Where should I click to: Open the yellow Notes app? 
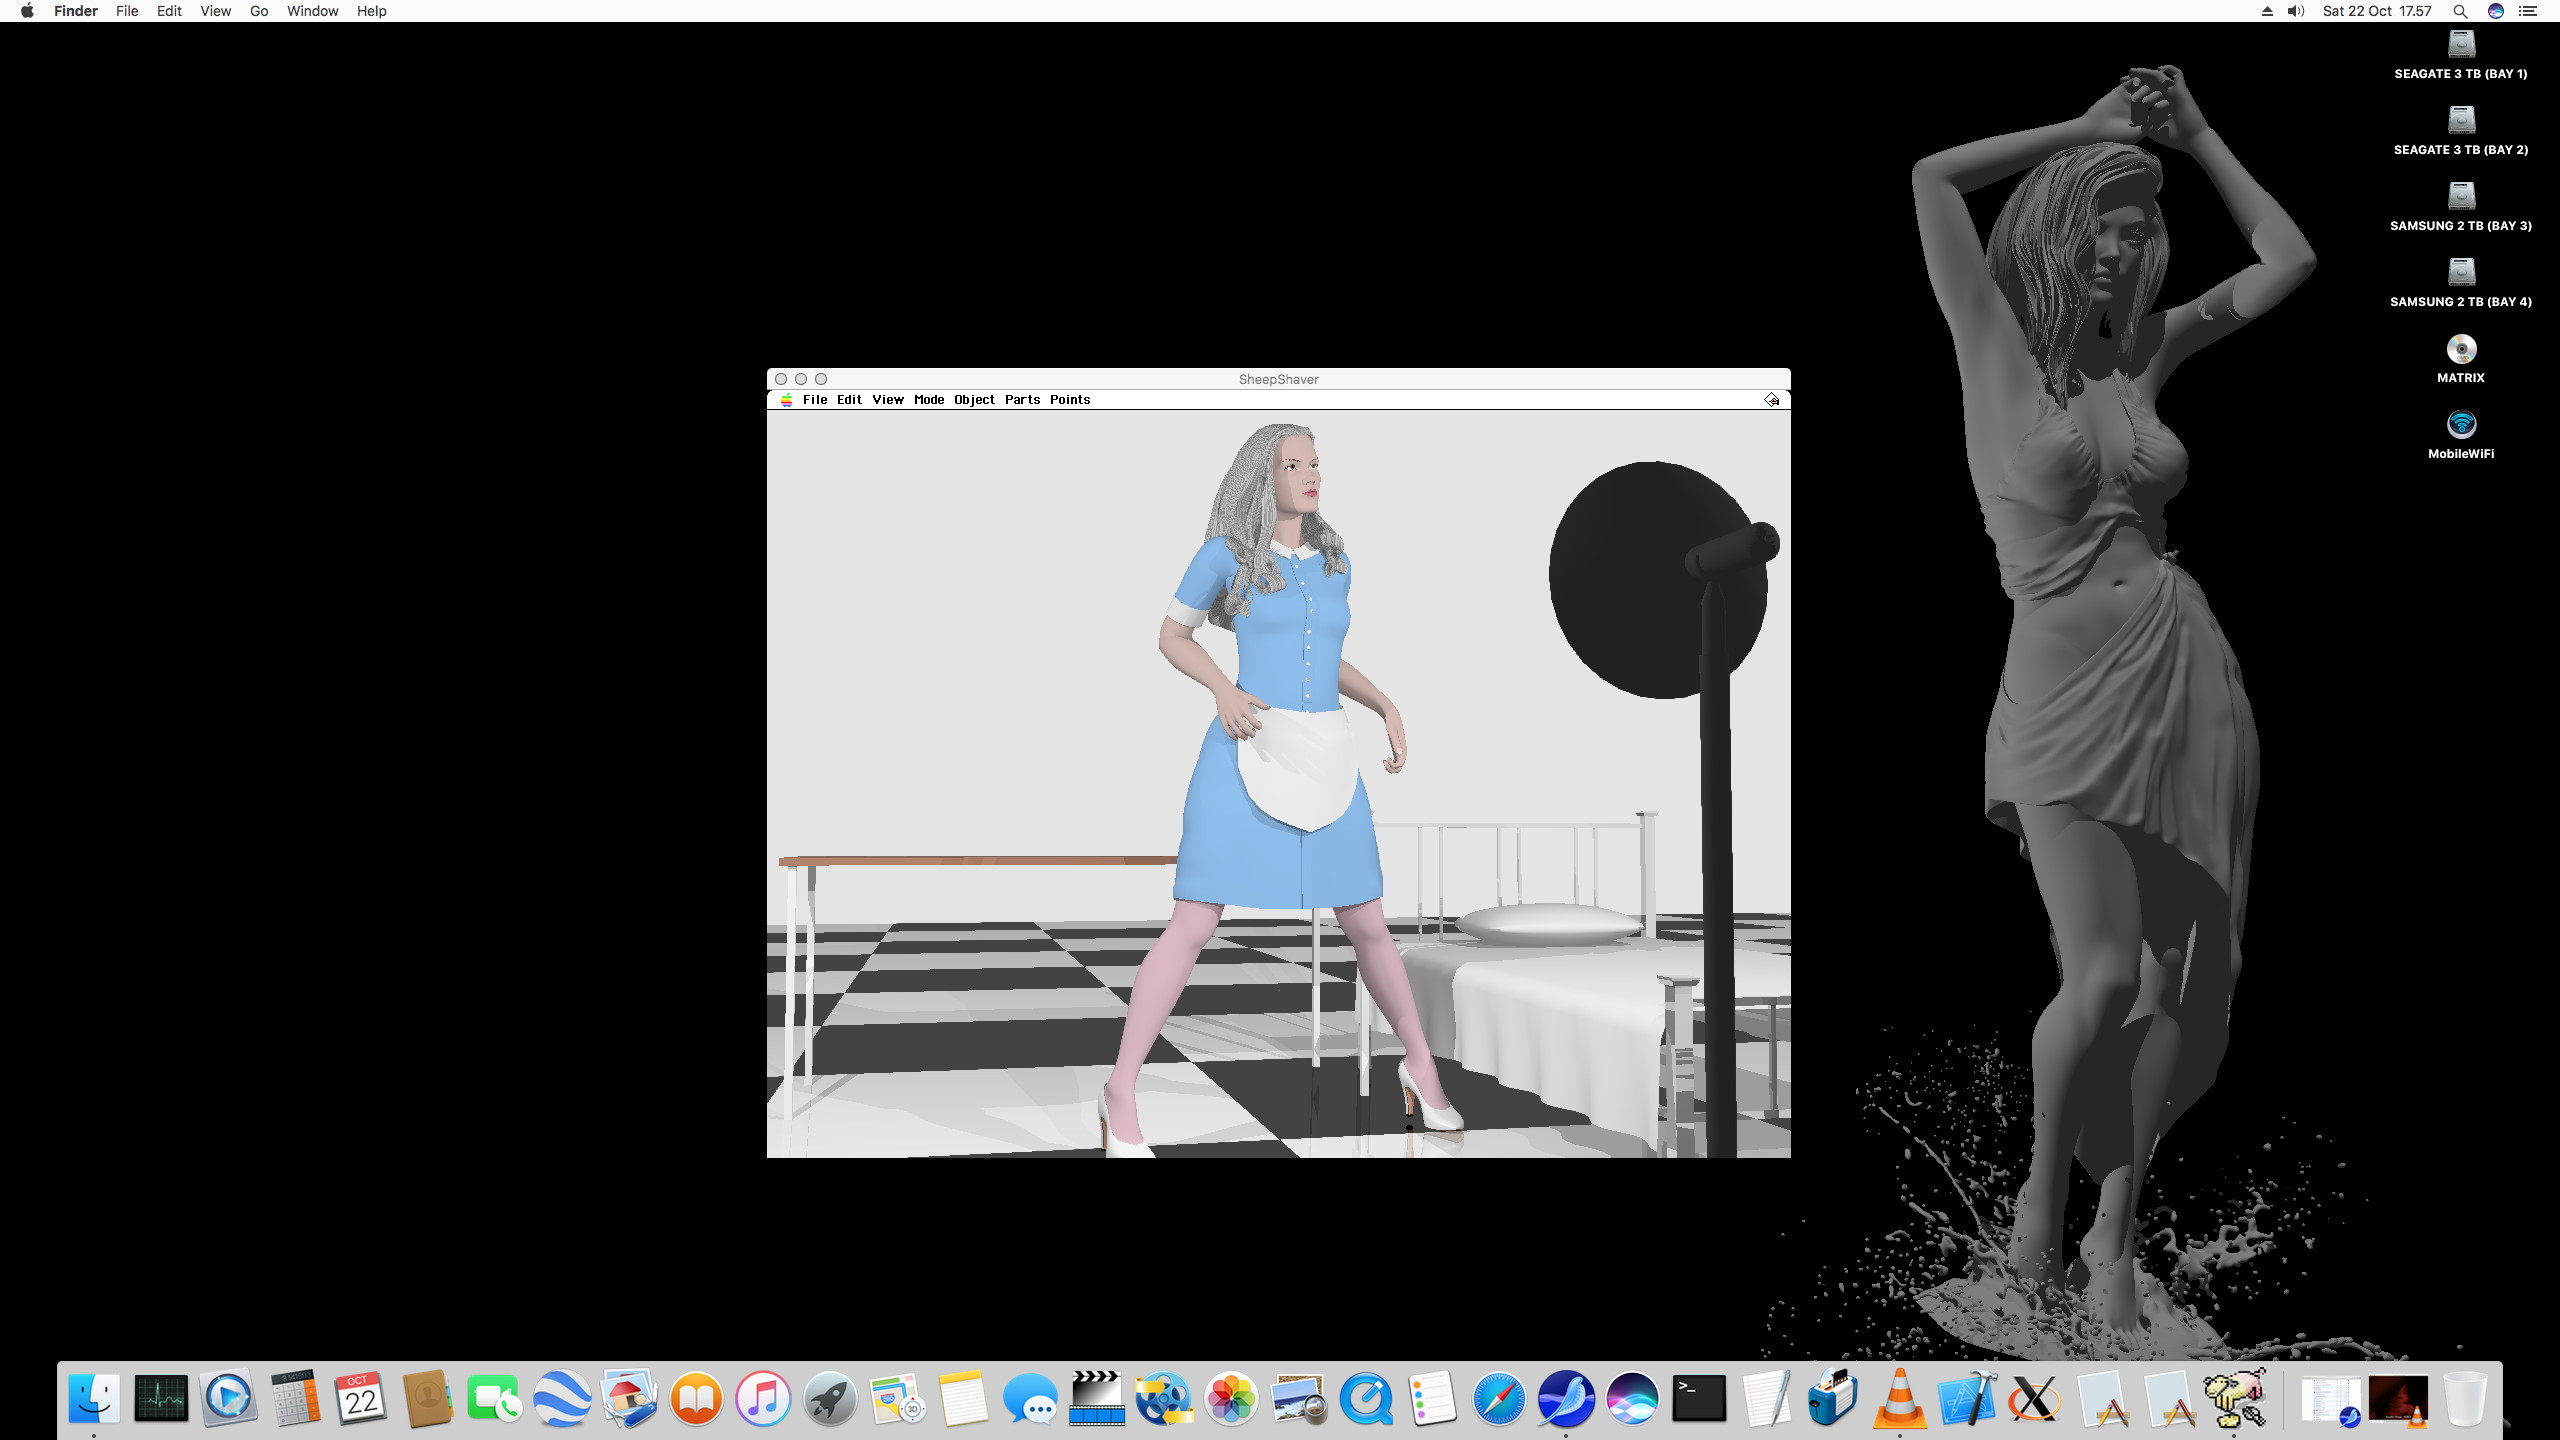(964, 1398)
